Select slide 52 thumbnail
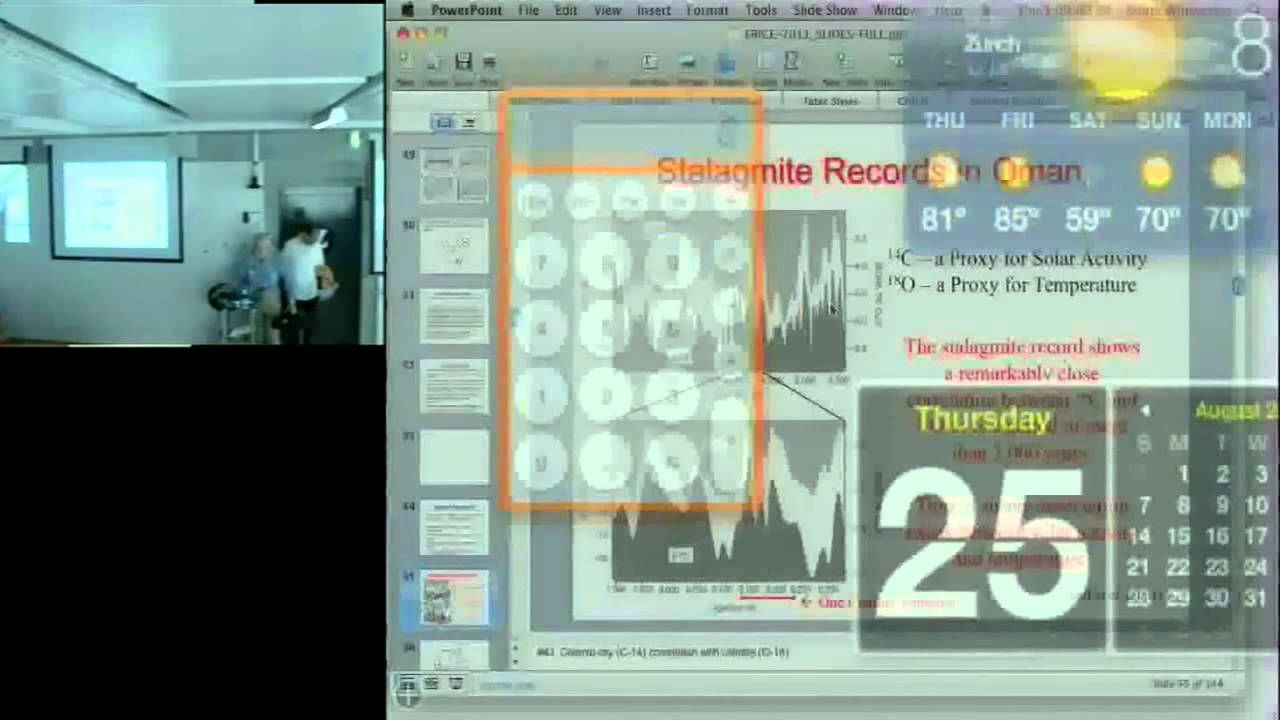 click(454, 386)
